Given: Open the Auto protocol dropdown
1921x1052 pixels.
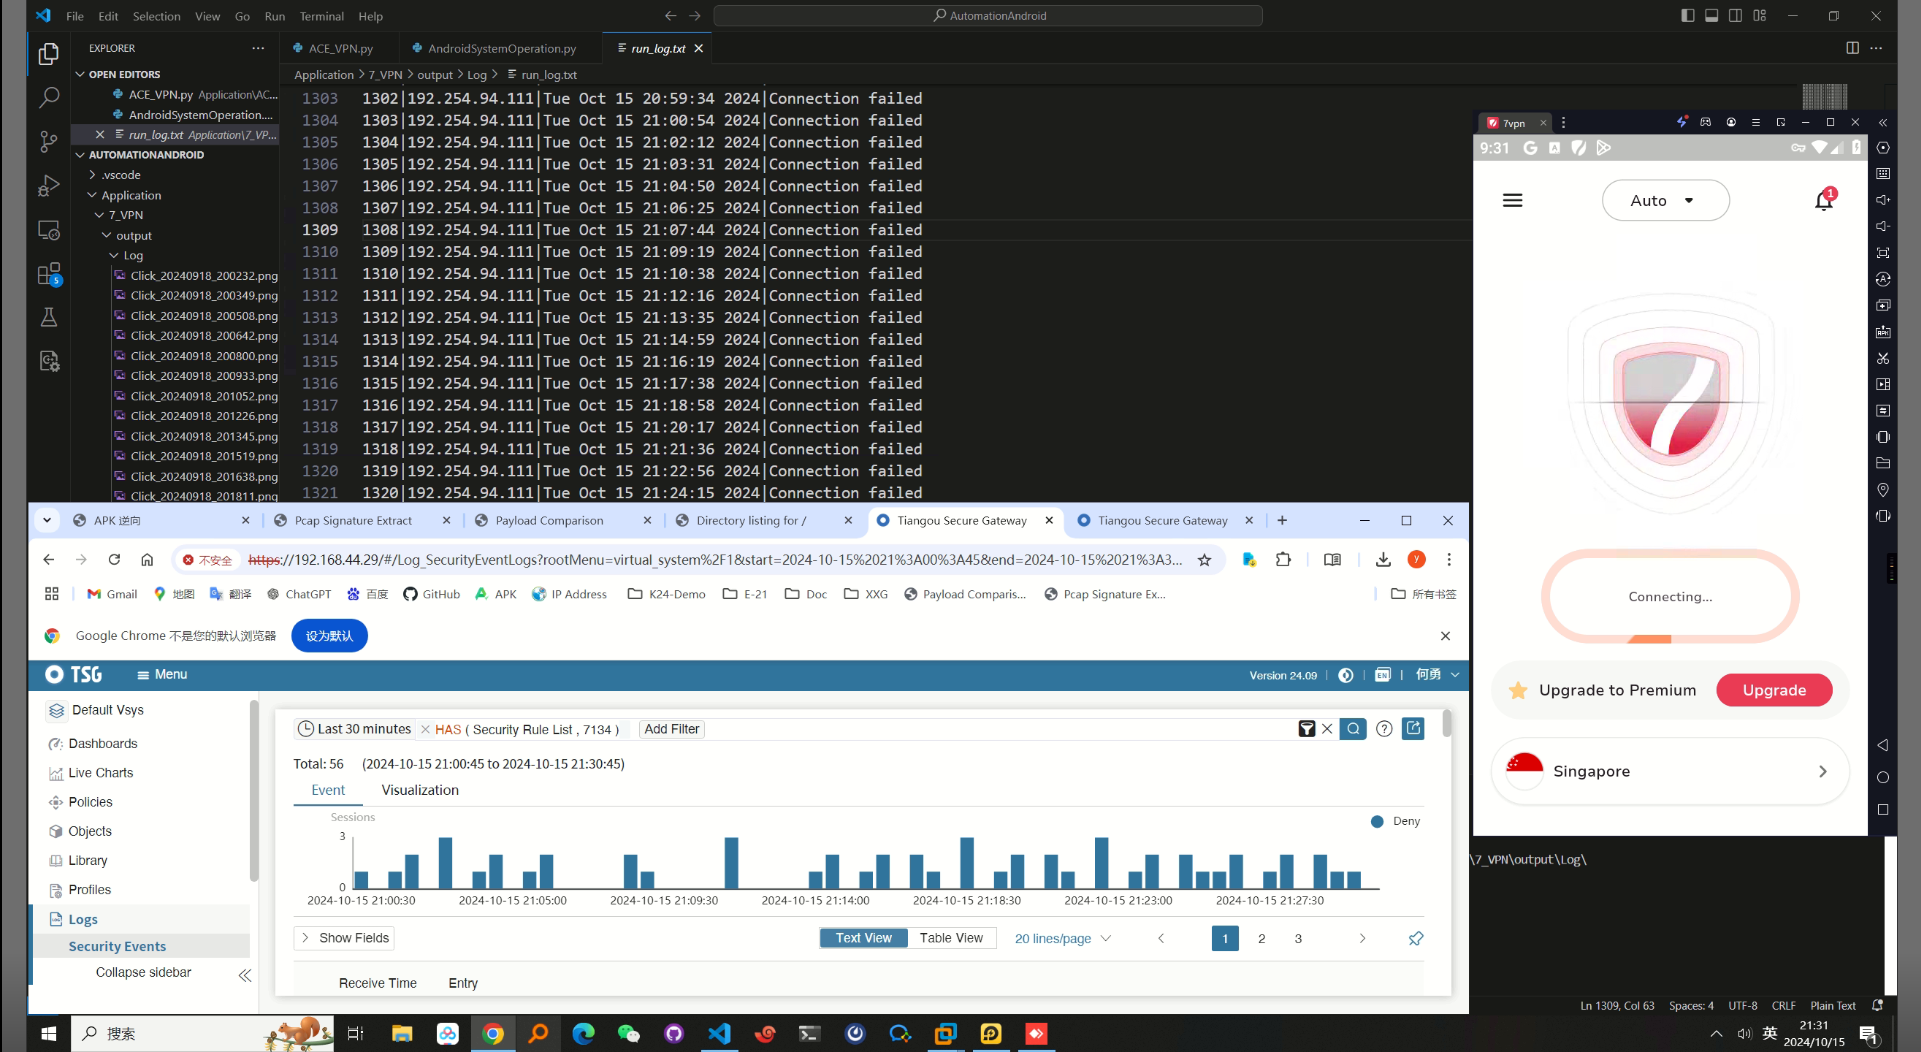Looking at the screenshot, I should 1664,201.
